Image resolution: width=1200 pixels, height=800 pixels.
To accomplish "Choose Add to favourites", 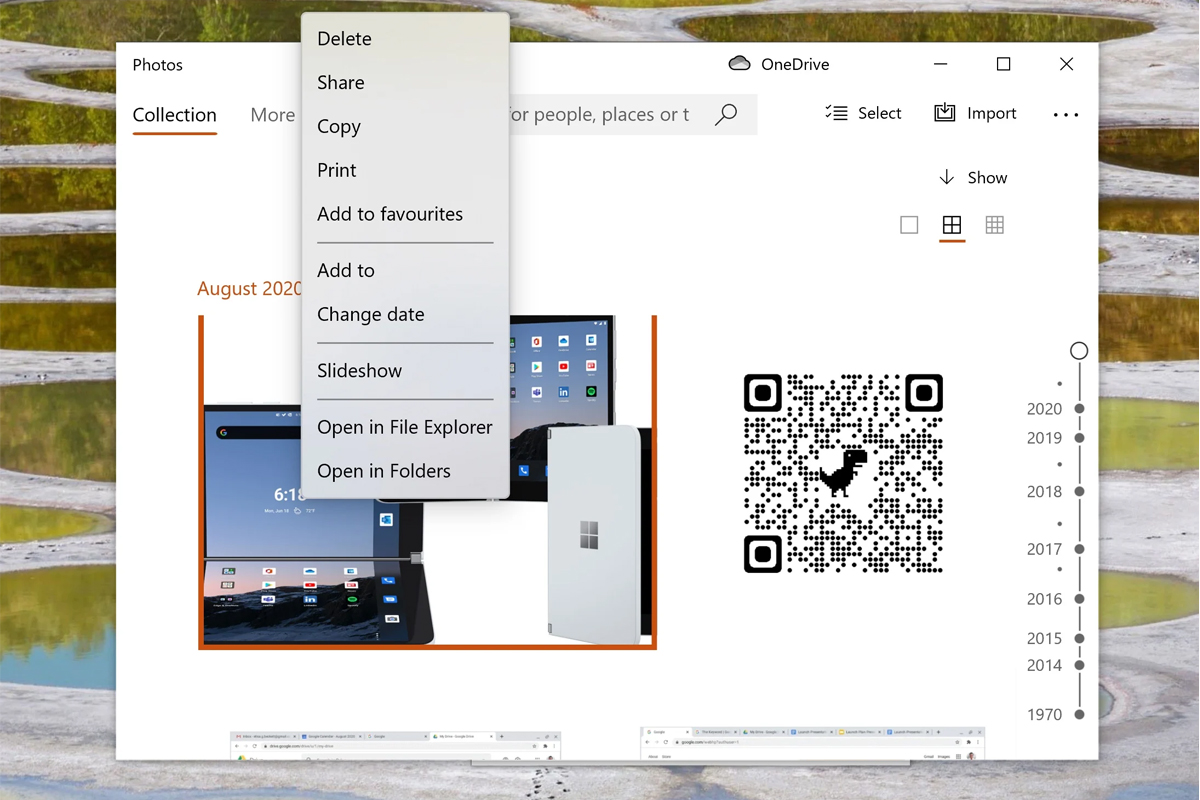I will pyautogui.click(x=390, y=214).
